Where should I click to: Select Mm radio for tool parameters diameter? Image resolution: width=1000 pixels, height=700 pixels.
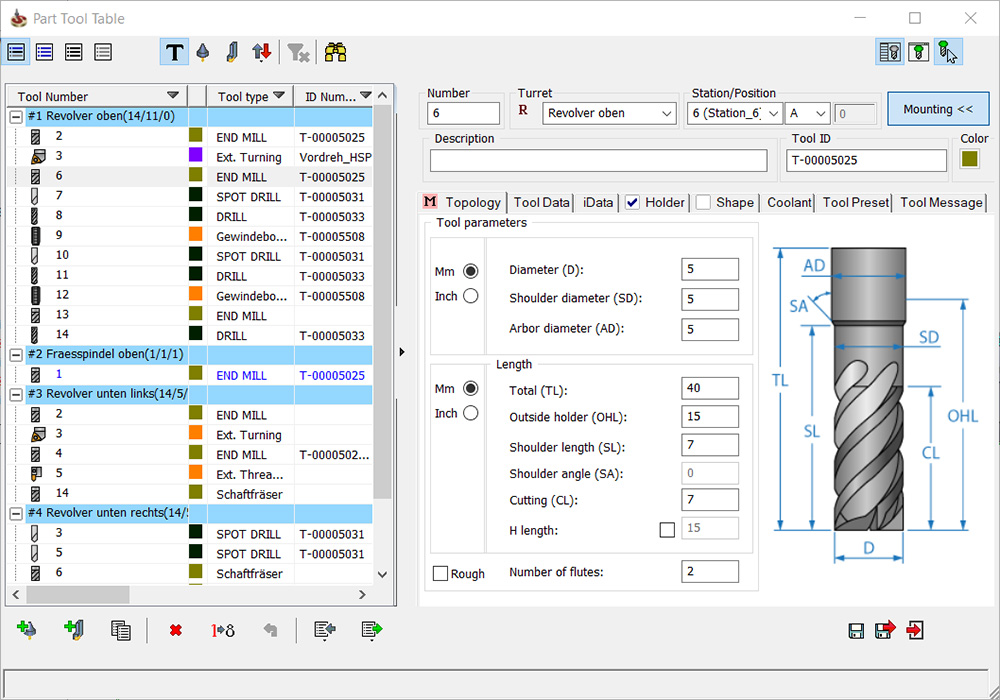tap(471, 271)
